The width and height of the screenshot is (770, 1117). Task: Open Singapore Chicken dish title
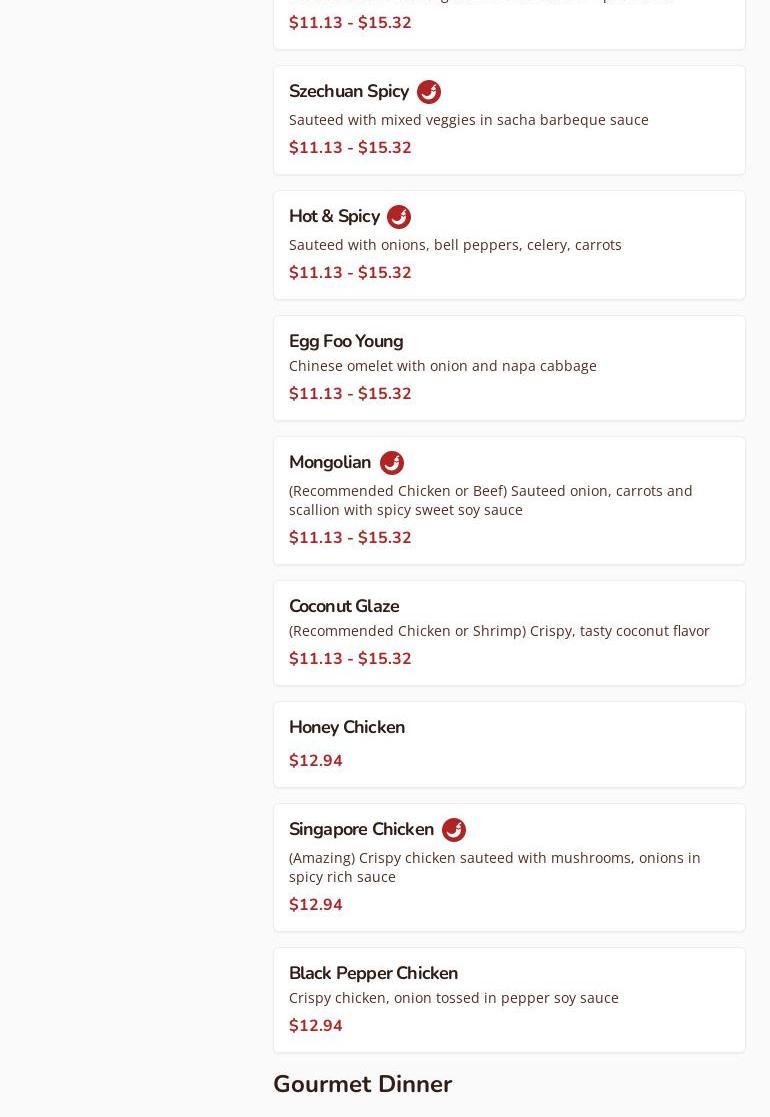coord(361,830)
